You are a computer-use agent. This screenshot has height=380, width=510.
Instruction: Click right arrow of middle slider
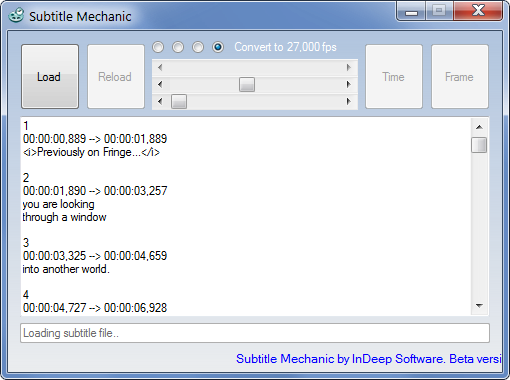coord(349,84)
